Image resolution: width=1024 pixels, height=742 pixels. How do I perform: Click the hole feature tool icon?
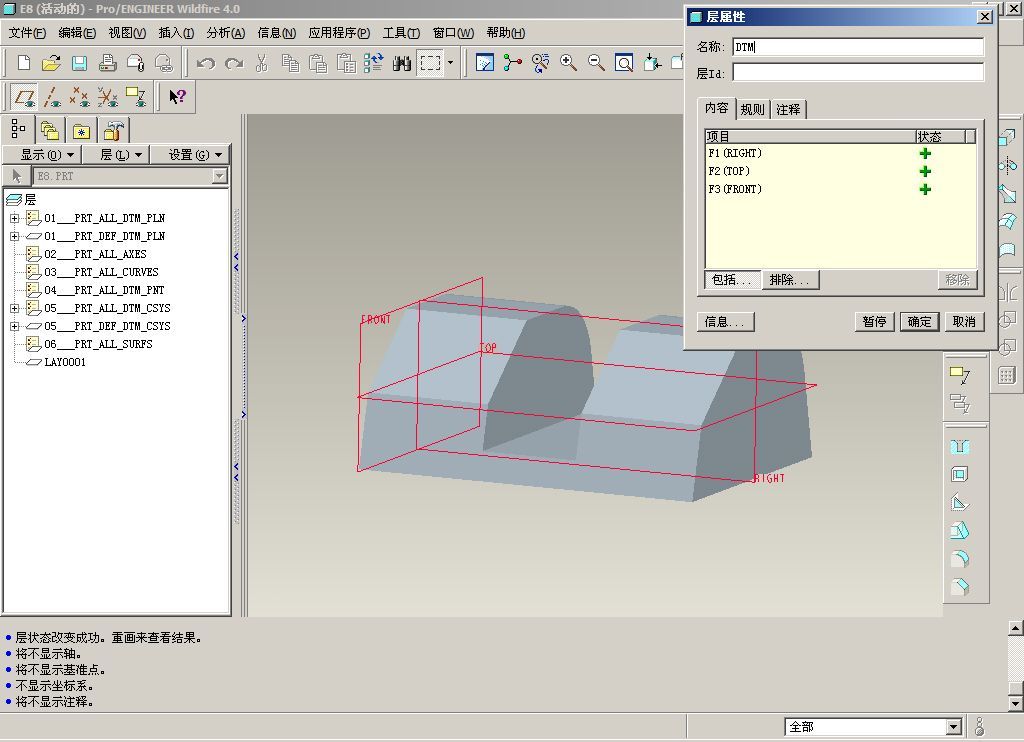959,447
